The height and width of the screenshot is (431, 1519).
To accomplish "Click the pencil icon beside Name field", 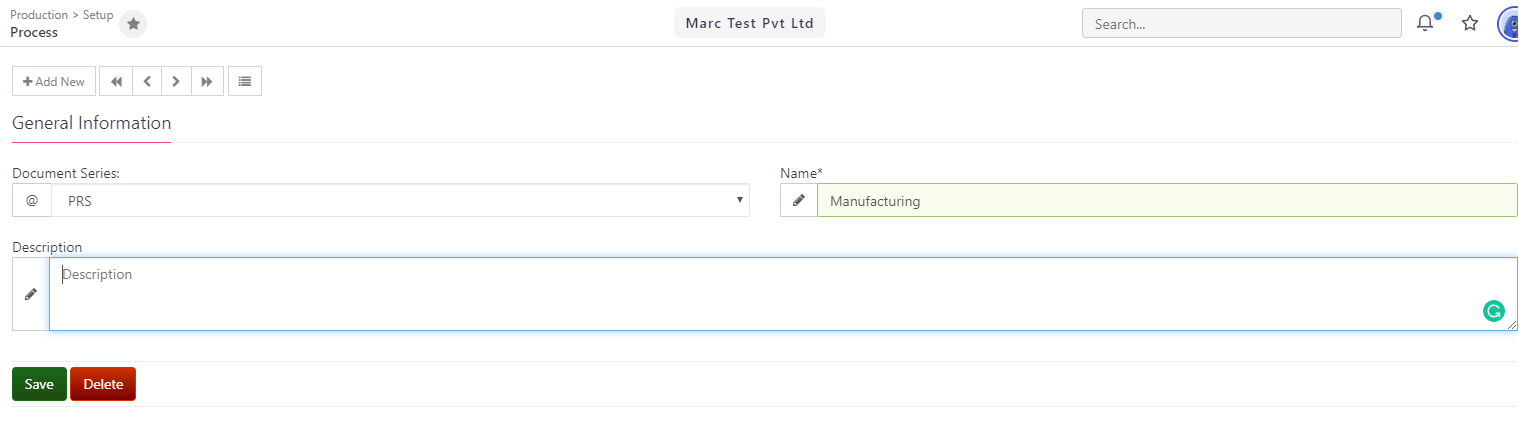I will click(799, 200).
